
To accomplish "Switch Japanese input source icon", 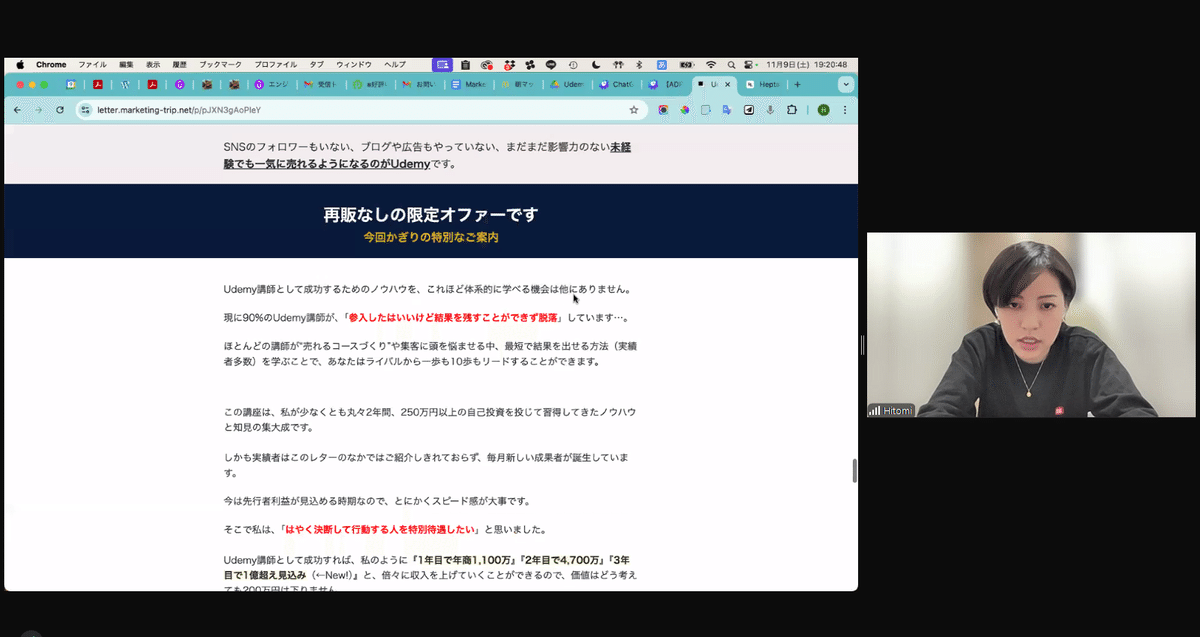I will 662,64.
